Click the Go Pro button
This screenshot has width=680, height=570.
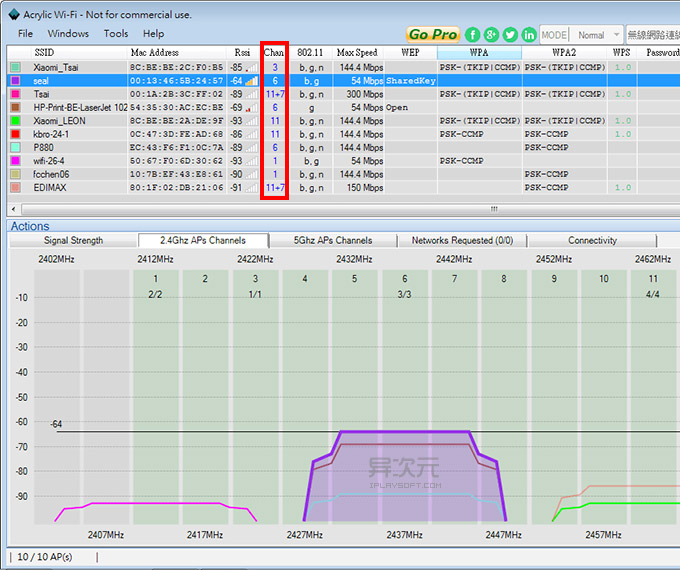pos(433,35)
